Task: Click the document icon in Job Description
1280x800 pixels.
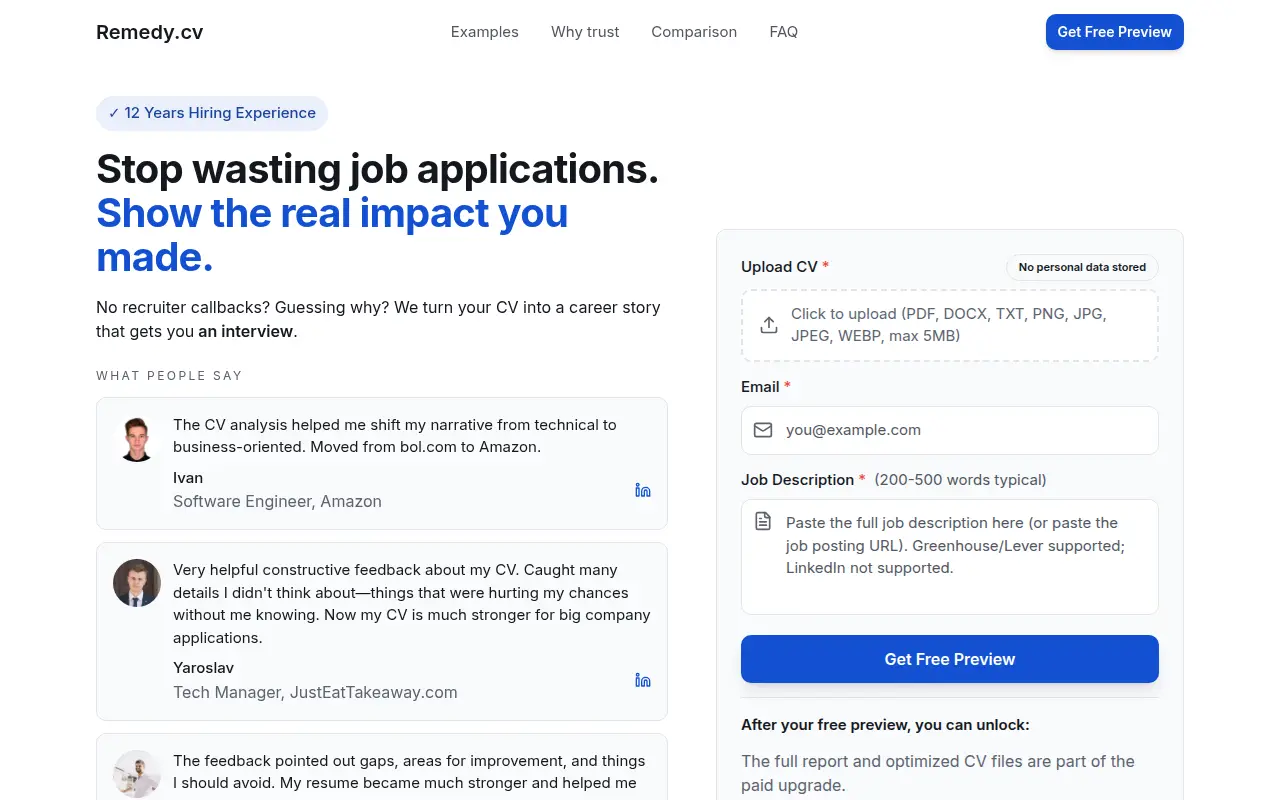Action: click(763, 521)
